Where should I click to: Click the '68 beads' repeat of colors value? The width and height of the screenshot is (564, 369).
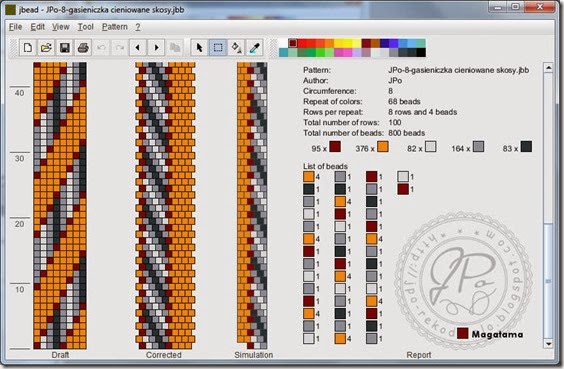click(404, 101)
